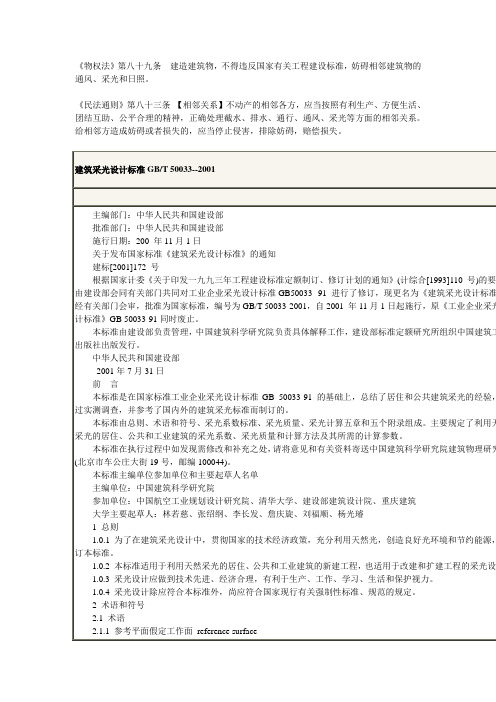Click the 2.1 术语 subheading
Viewport: 496px width, 702px height.
109,618
